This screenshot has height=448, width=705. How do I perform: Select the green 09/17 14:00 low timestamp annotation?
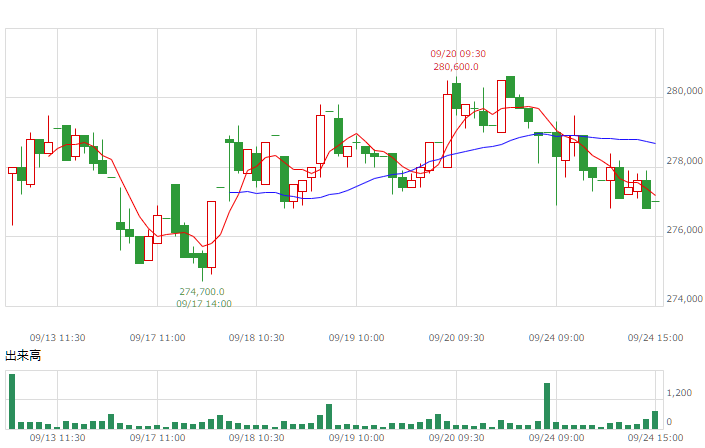204,304
